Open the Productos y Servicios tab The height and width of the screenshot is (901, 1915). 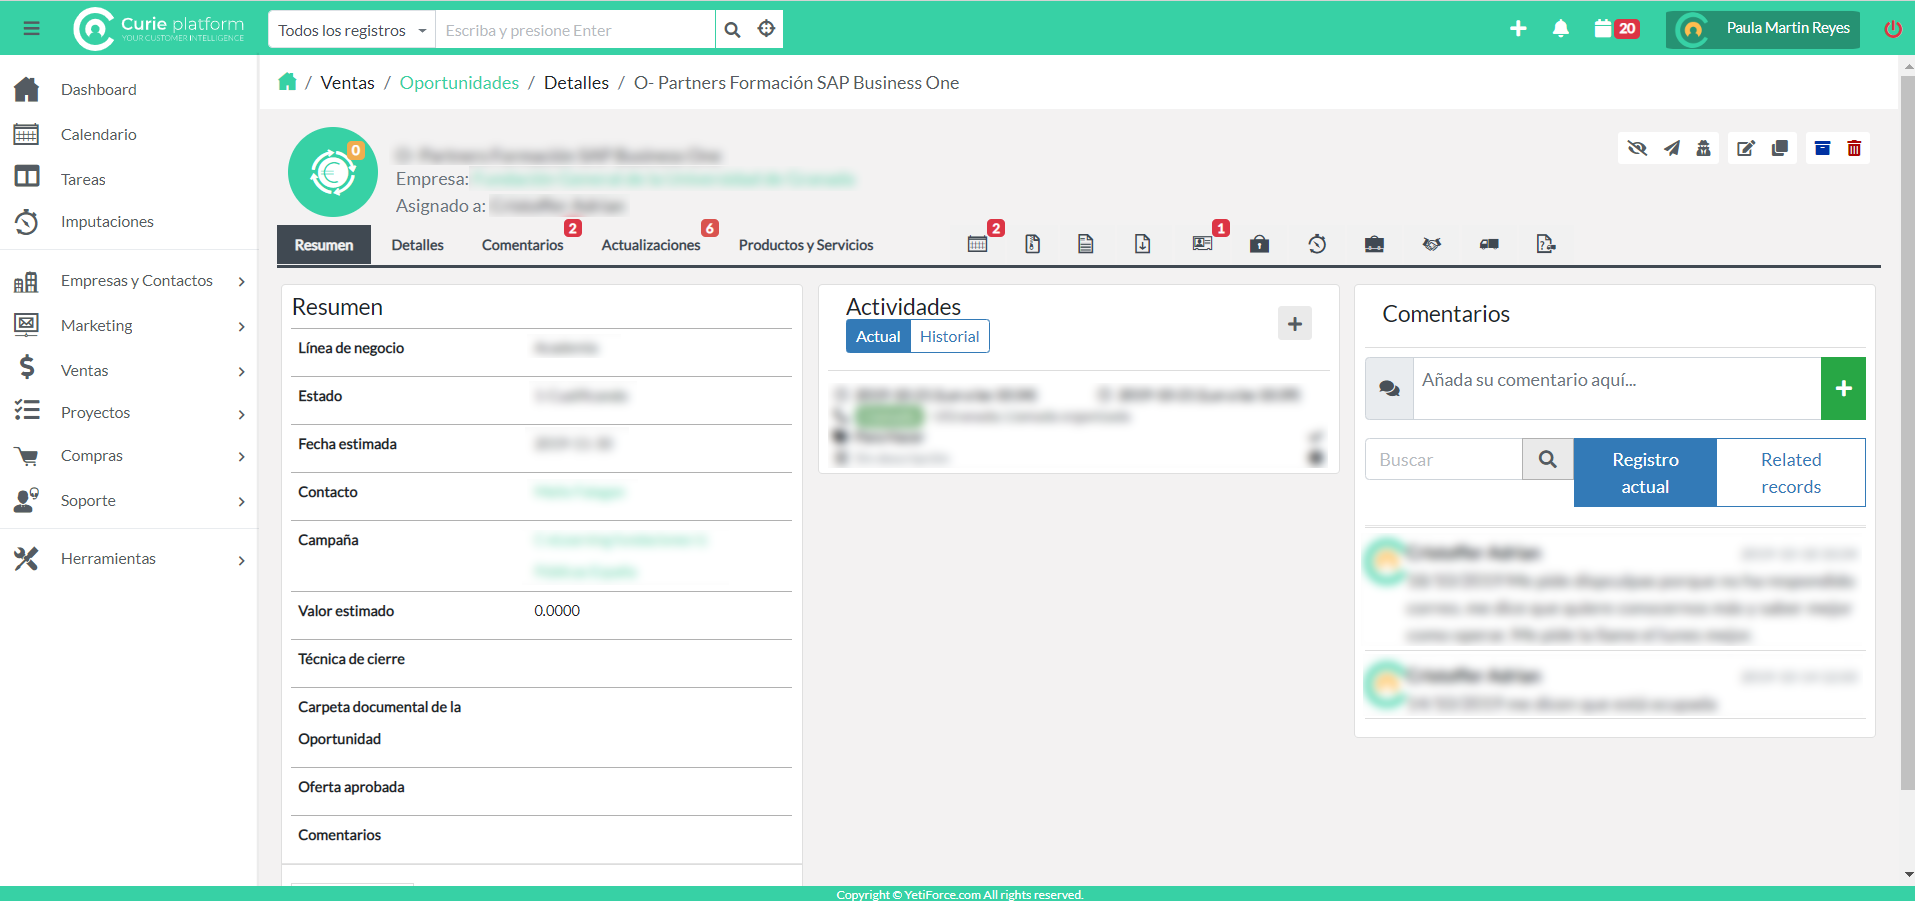tap(806, 245)
